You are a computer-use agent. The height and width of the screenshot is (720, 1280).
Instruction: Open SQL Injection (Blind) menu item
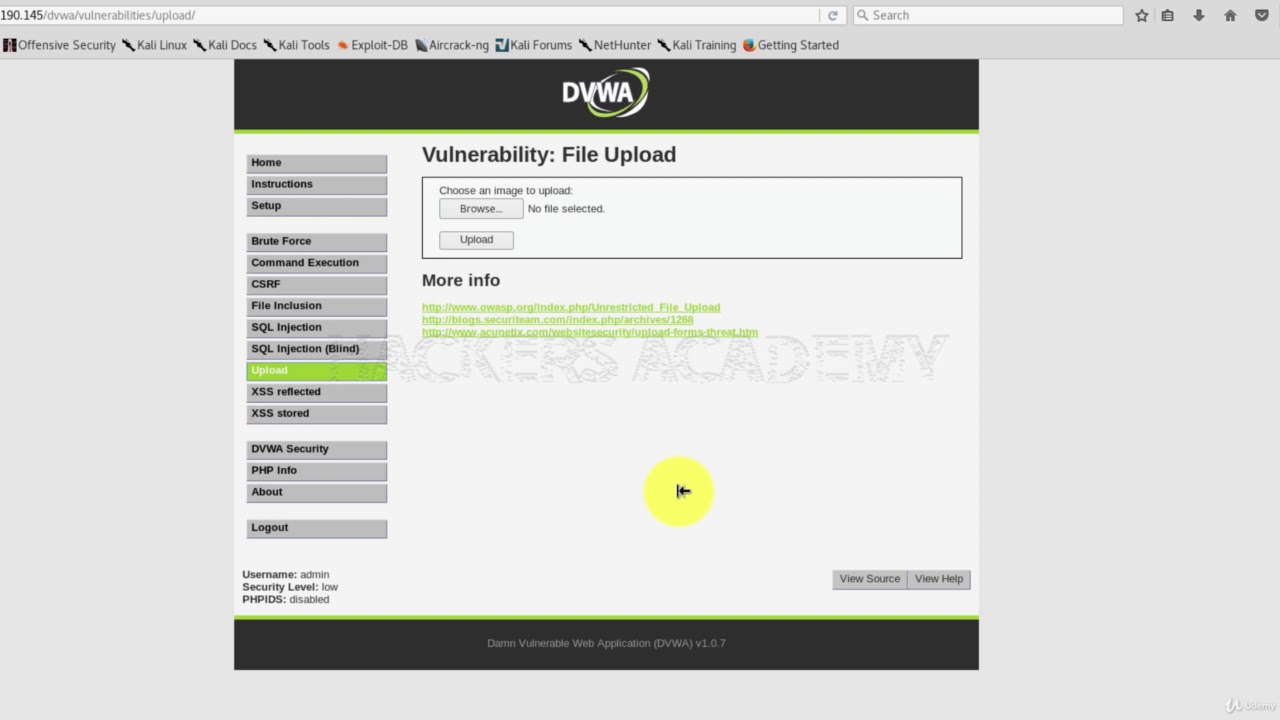[316, 349]
